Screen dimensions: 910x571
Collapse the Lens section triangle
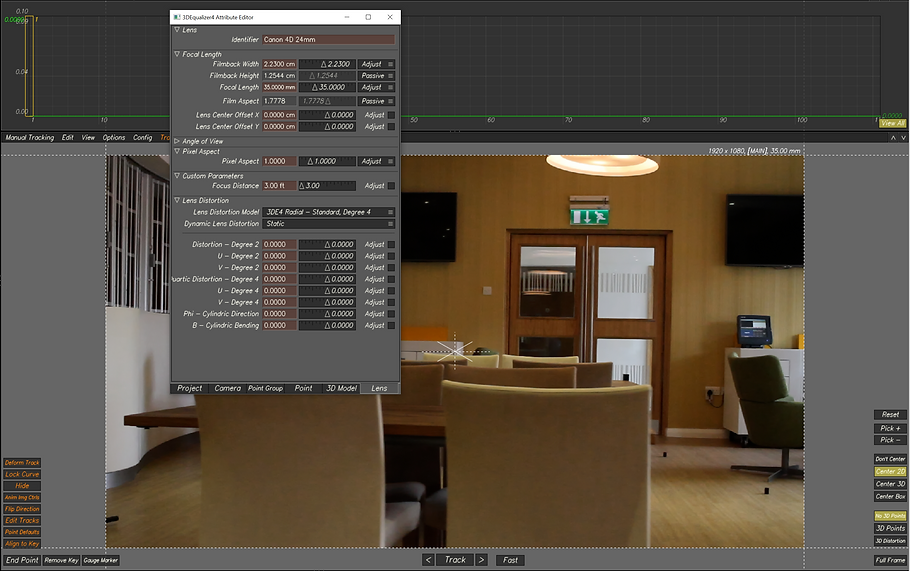tap(177, 30)
